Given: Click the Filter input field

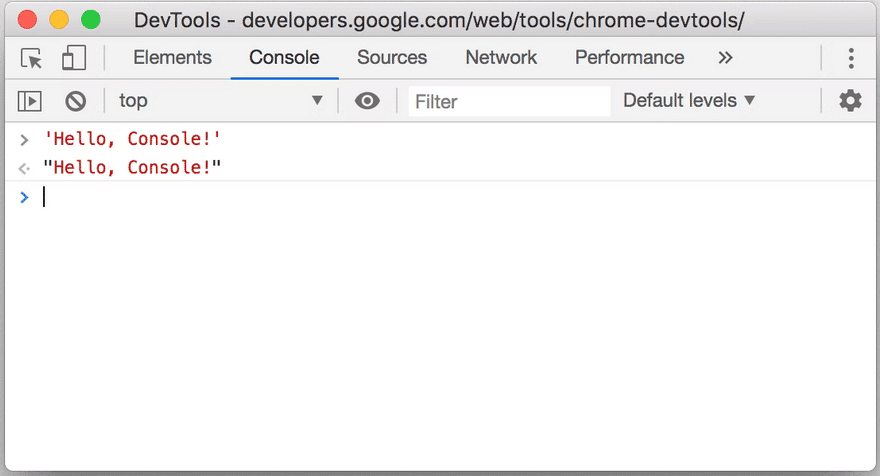Looking at the screenshot, I should pos(509,101).
